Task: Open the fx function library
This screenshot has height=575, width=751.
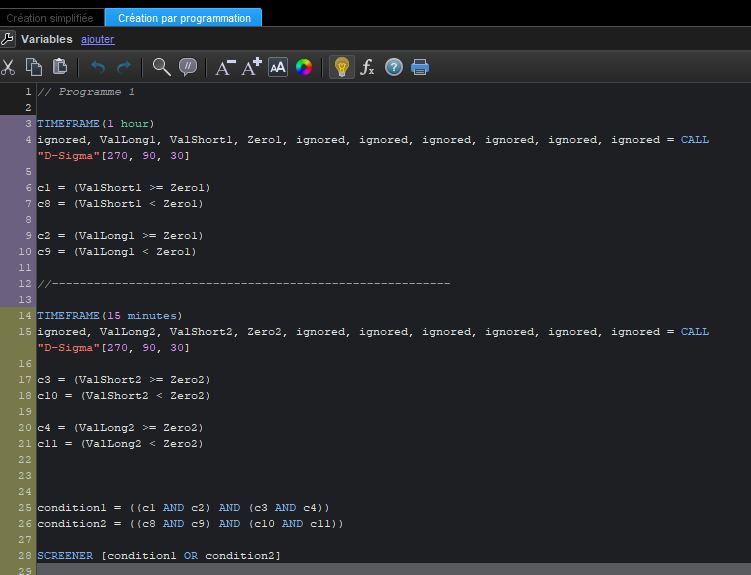Action: click(367, 67)
